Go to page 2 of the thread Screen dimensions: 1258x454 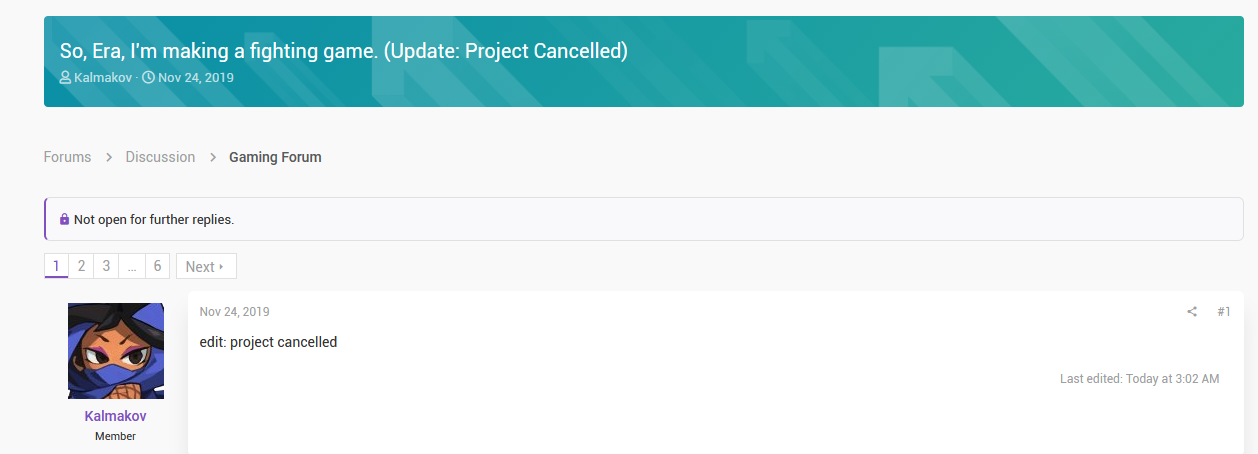click(x=81, y=266)
